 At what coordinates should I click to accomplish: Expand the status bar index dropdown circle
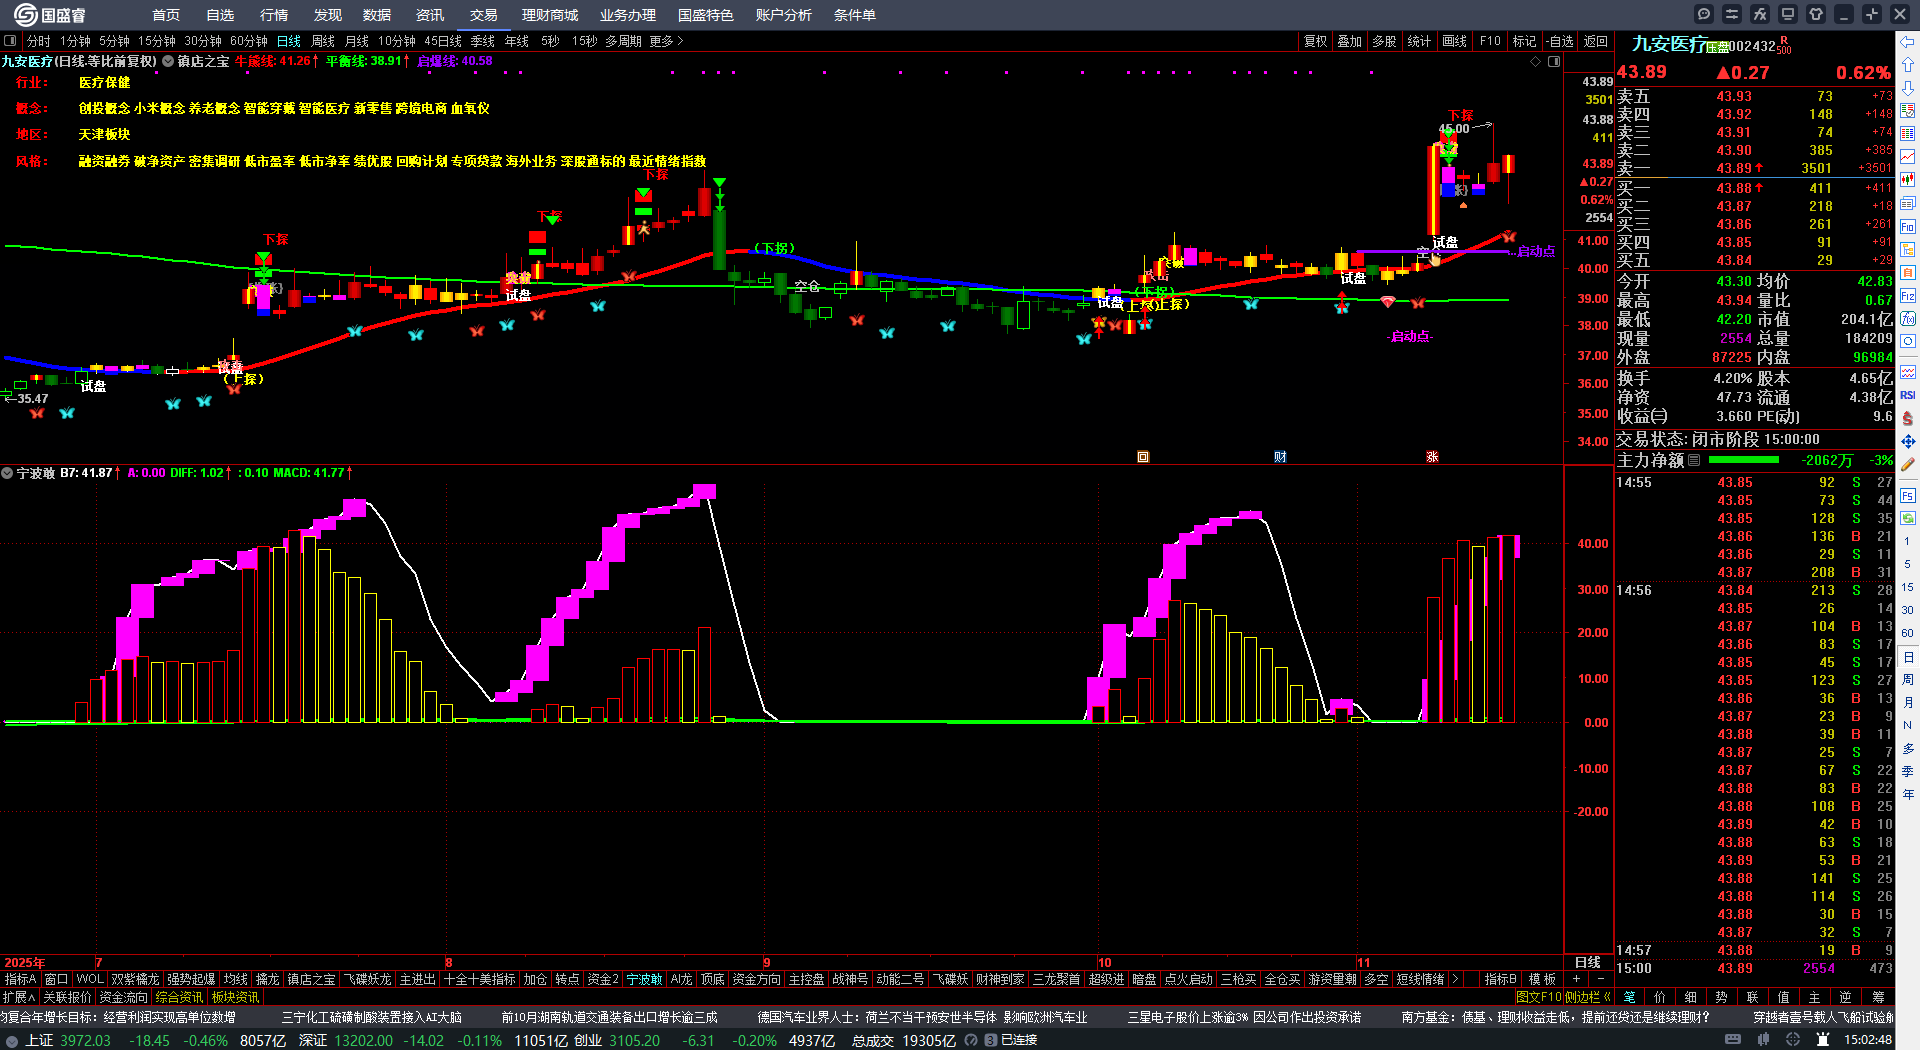[12, 1040]
